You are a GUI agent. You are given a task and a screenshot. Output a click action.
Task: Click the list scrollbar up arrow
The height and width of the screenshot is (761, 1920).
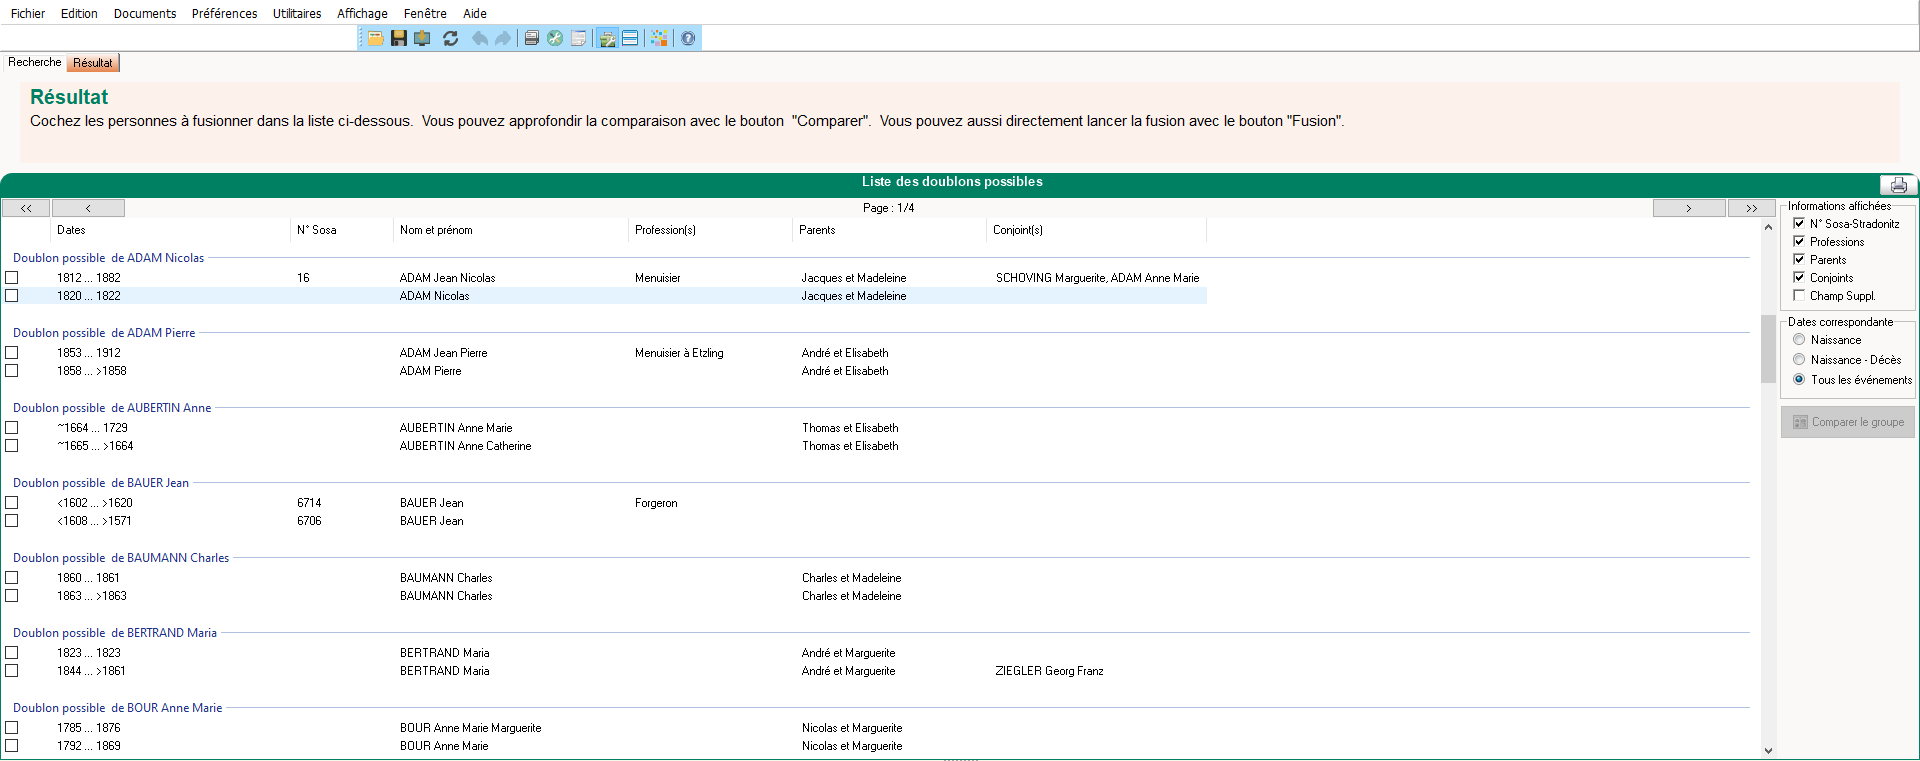pos(1768,227)
